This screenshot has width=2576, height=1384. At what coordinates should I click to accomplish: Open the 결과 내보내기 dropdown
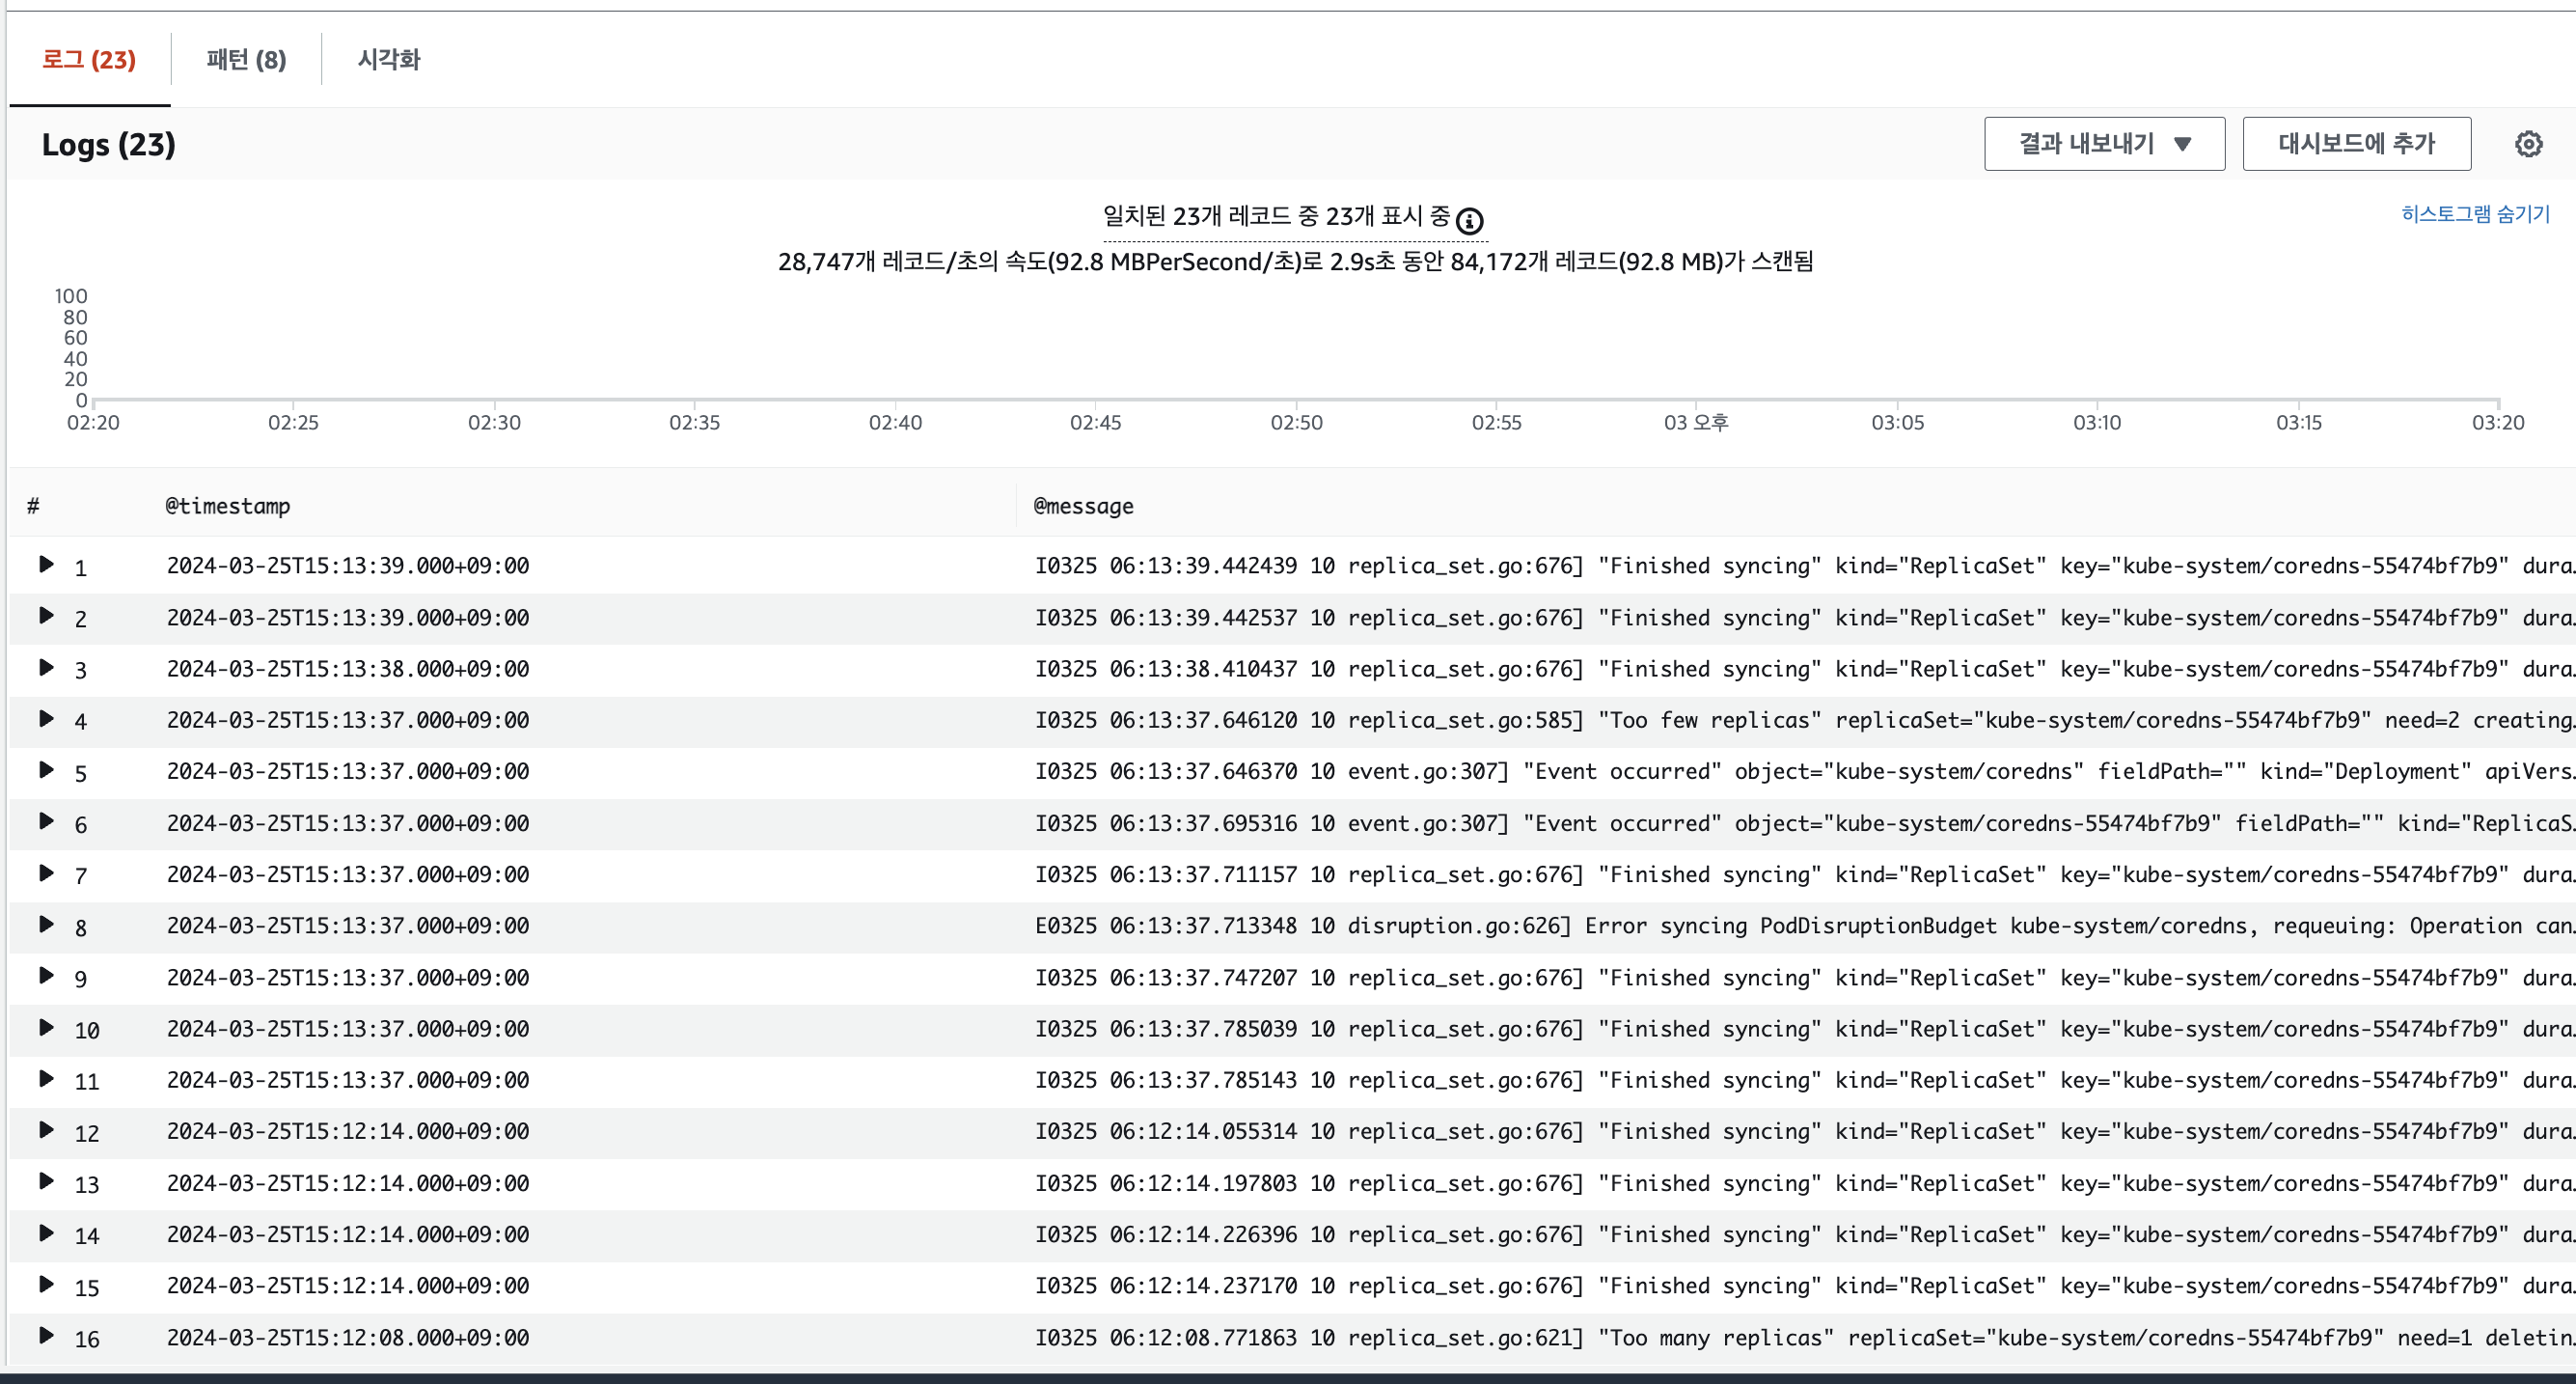coord(2103,144)
